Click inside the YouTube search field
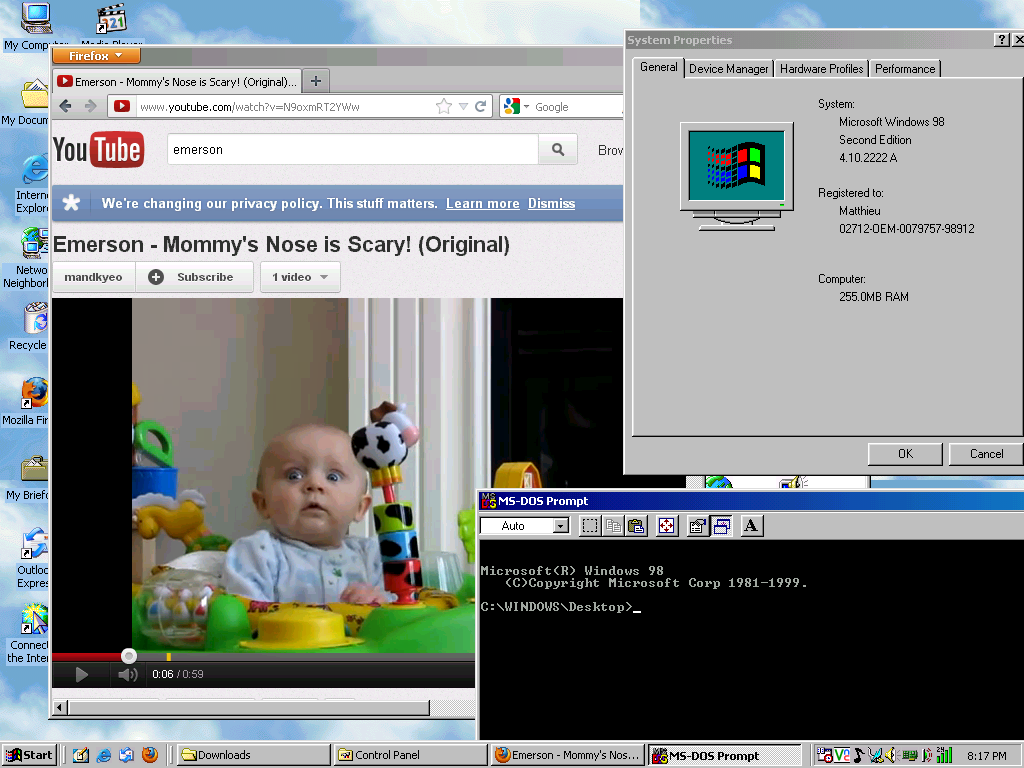1024x768 pixels. (350, 149)
